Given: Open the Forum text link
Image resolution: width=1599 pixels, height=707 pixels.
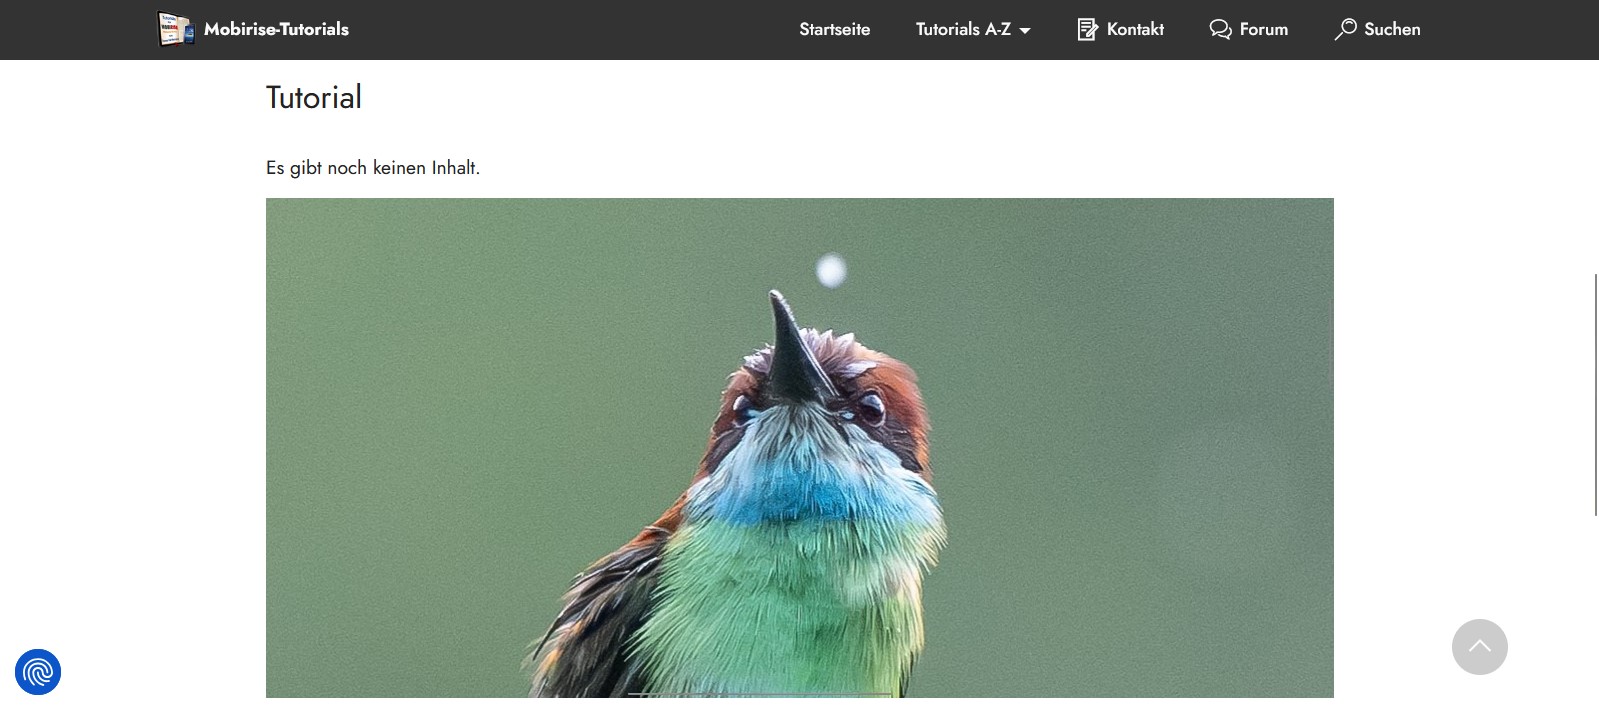Looking at the screenshot, I should [1264, 29].
